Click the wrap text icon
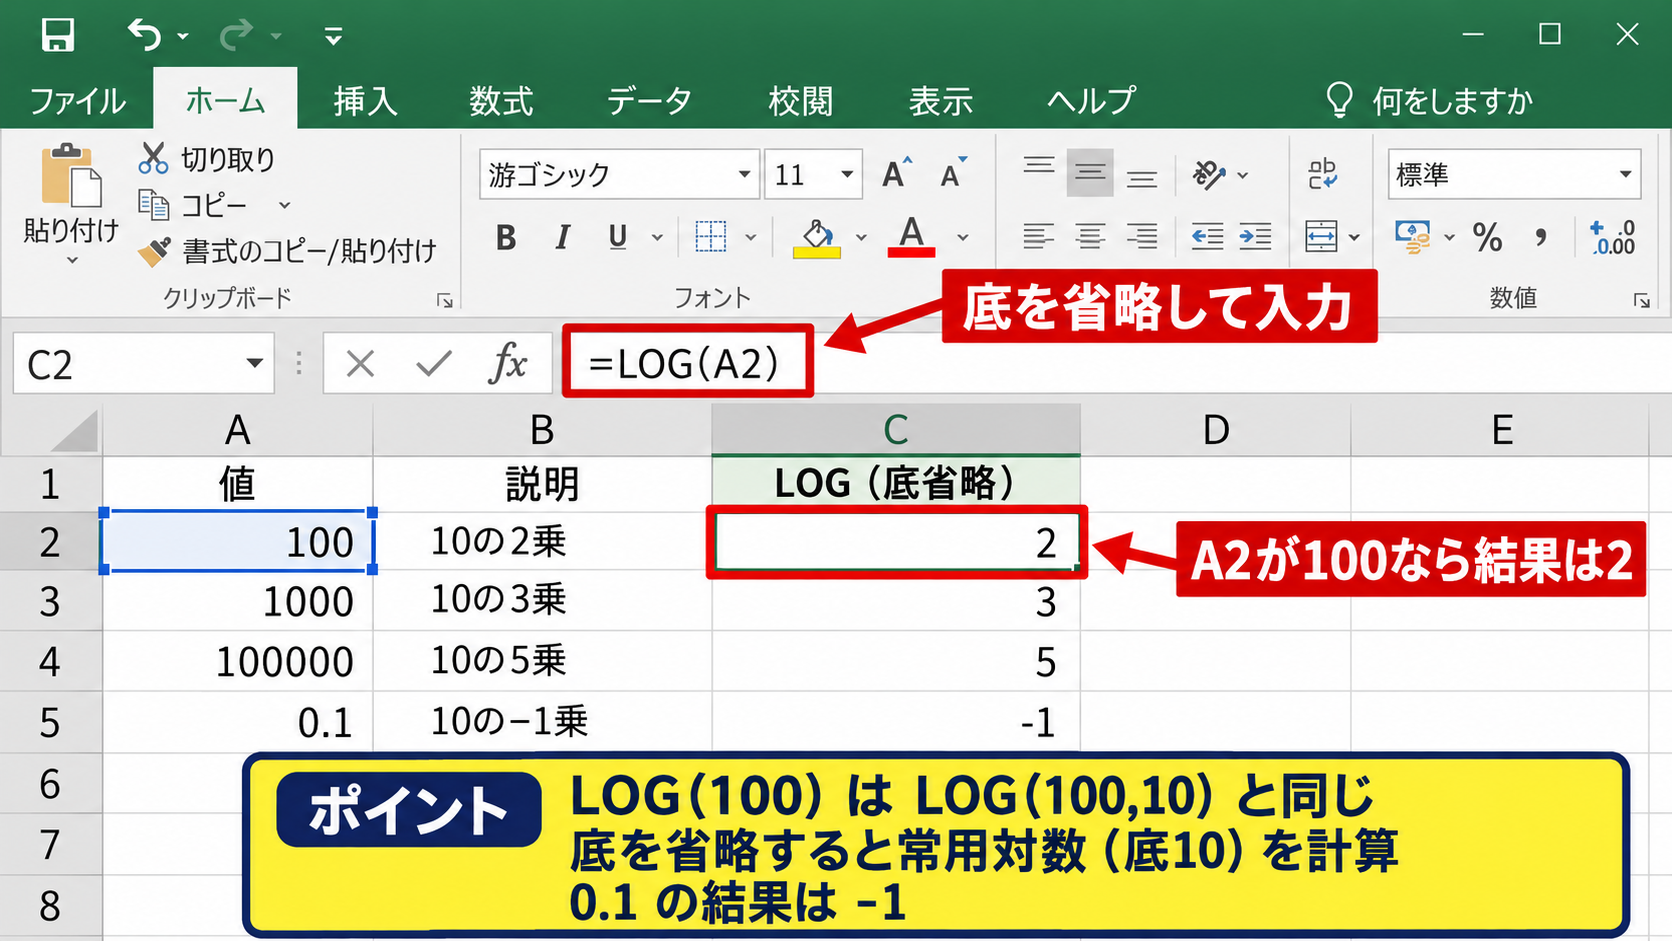 [1323, 175]
